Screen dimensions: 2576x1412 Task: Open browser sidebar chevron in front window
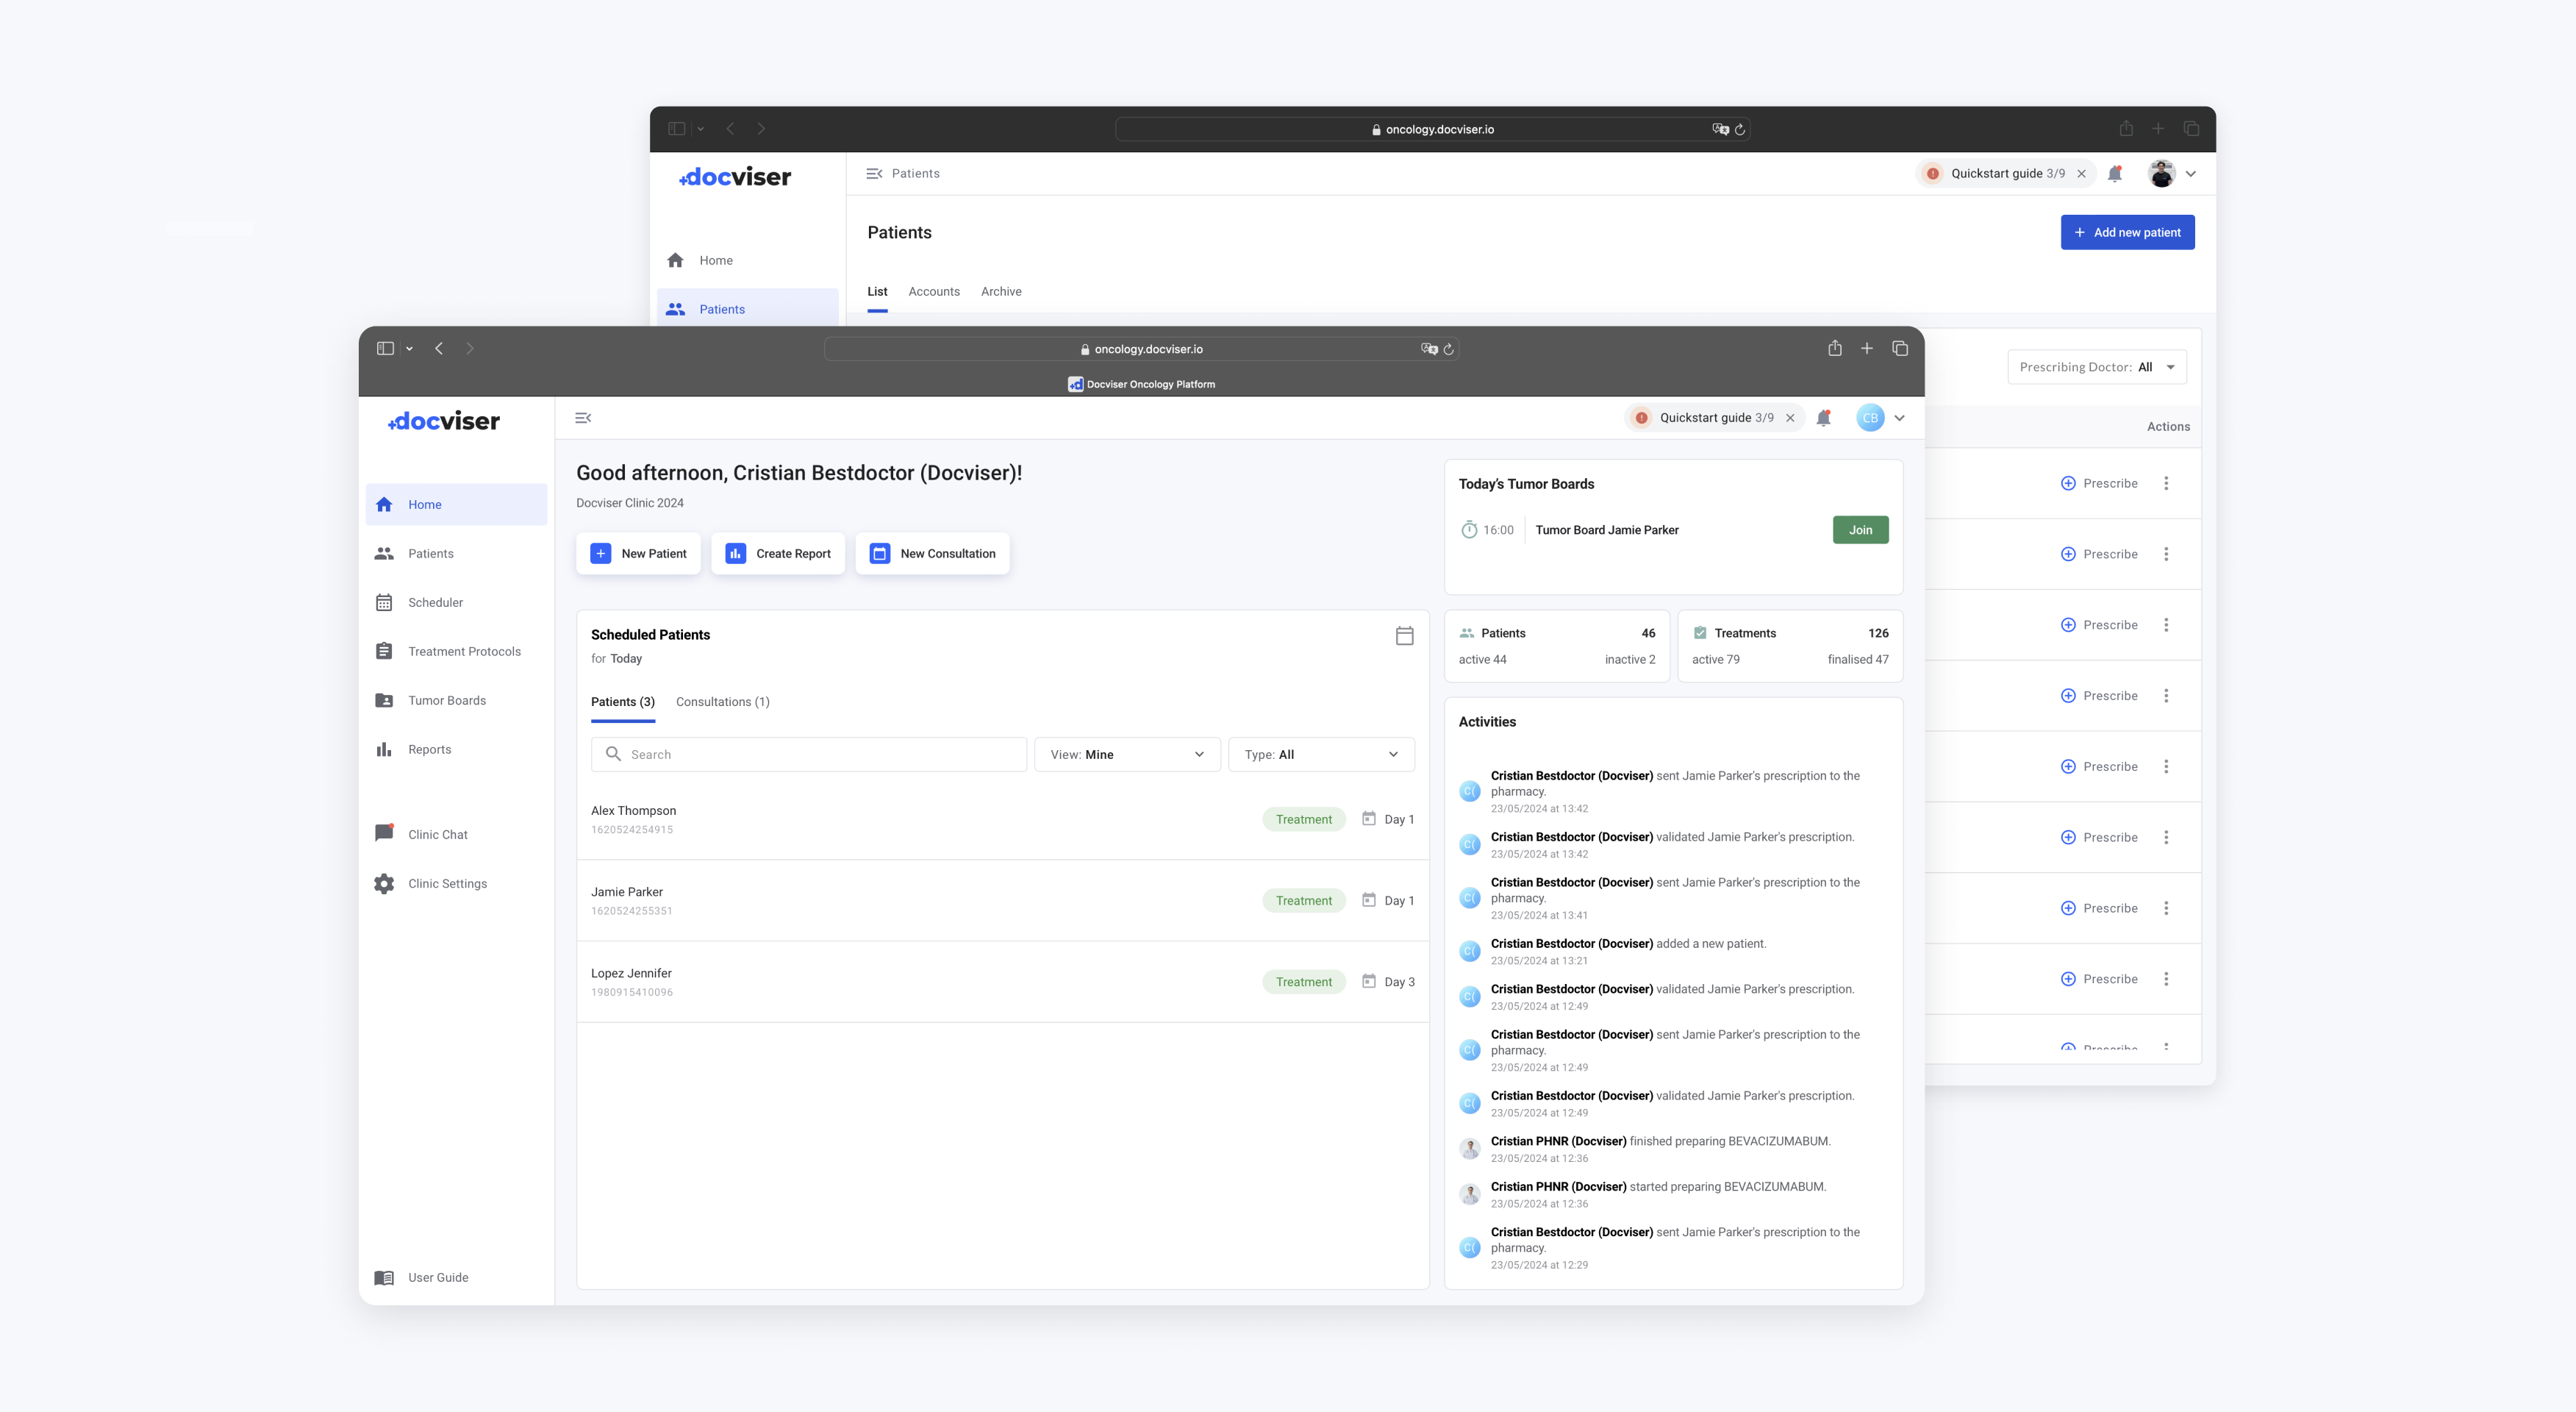click(x=409, y=349)
